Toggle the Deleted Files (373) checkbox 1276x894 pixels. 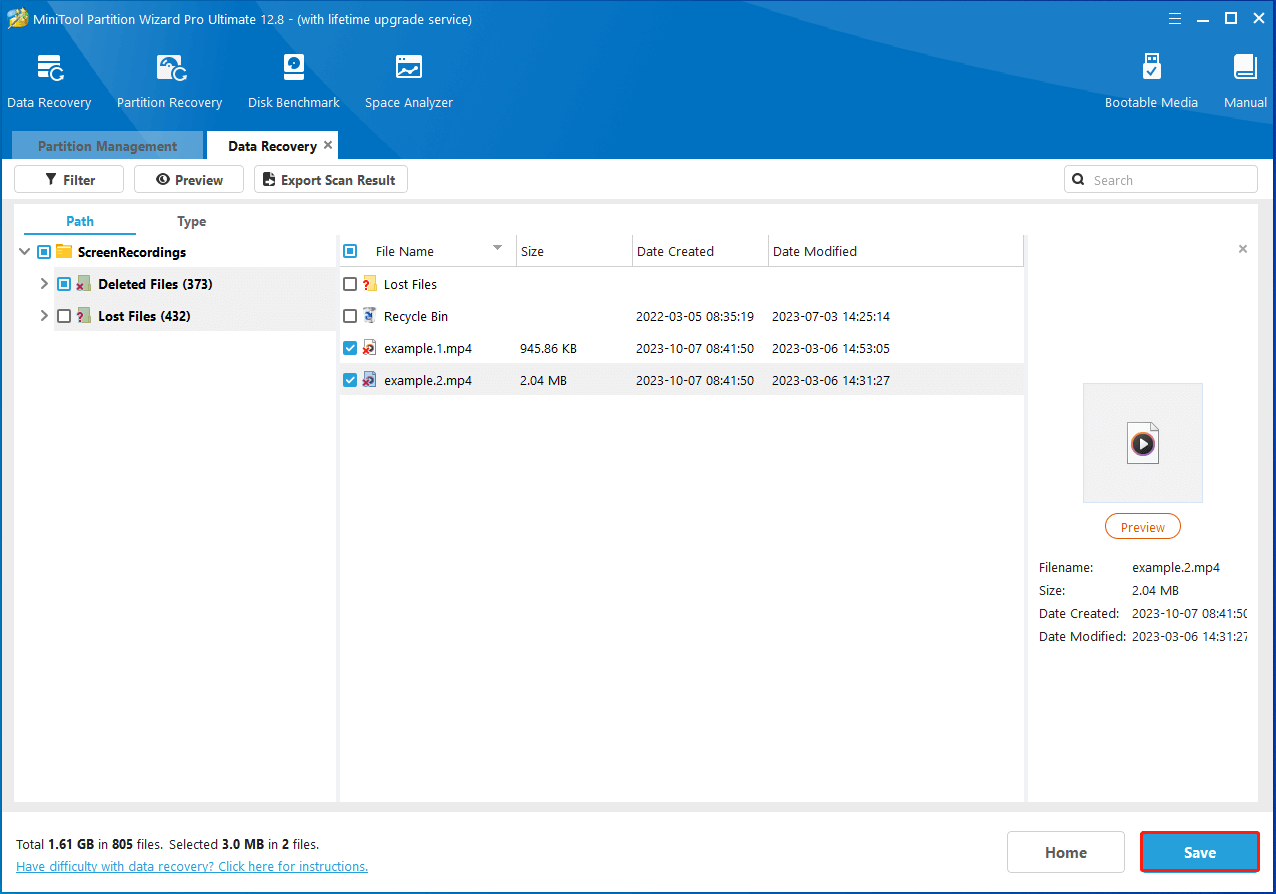(64, 284)
